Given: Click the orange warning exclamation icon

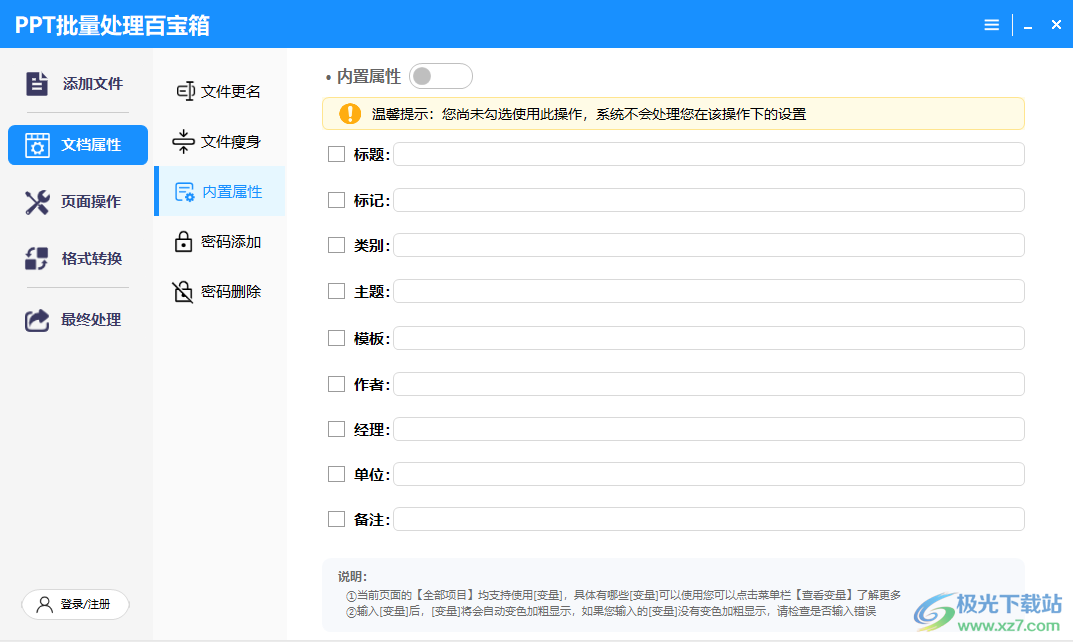Looking at the screenshot, I should pyautogui.click(x=350, y=114).
